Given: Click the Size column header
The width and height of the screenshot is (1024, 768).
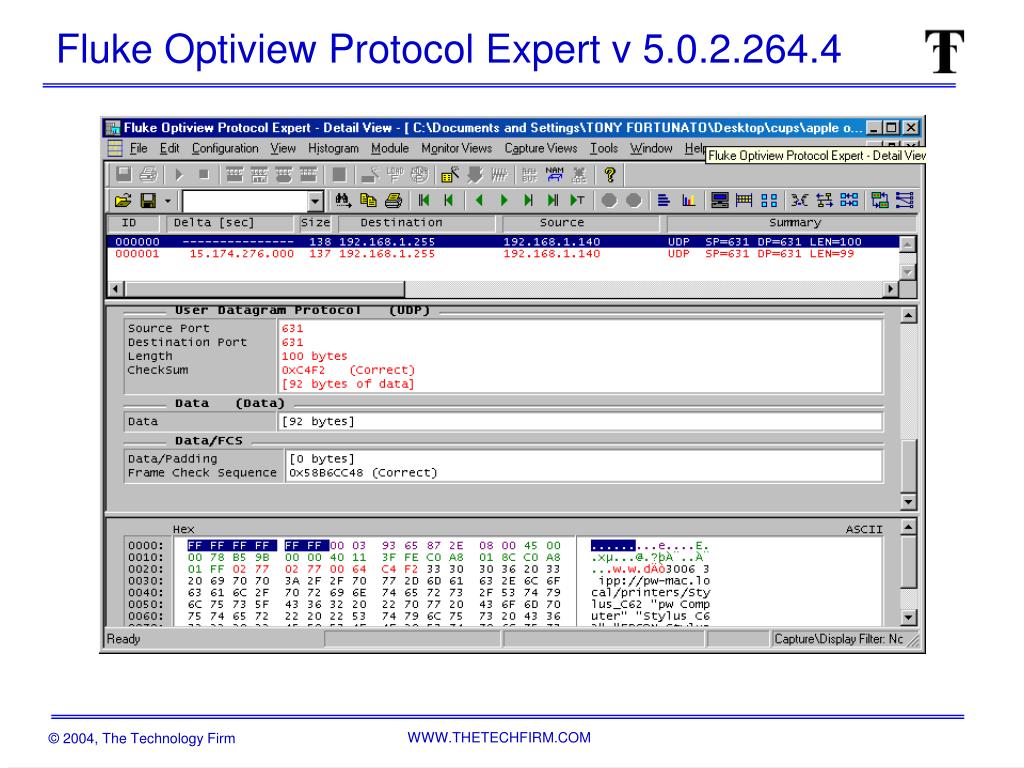Looking at the screenshot, I should click(x=315, y=223).
